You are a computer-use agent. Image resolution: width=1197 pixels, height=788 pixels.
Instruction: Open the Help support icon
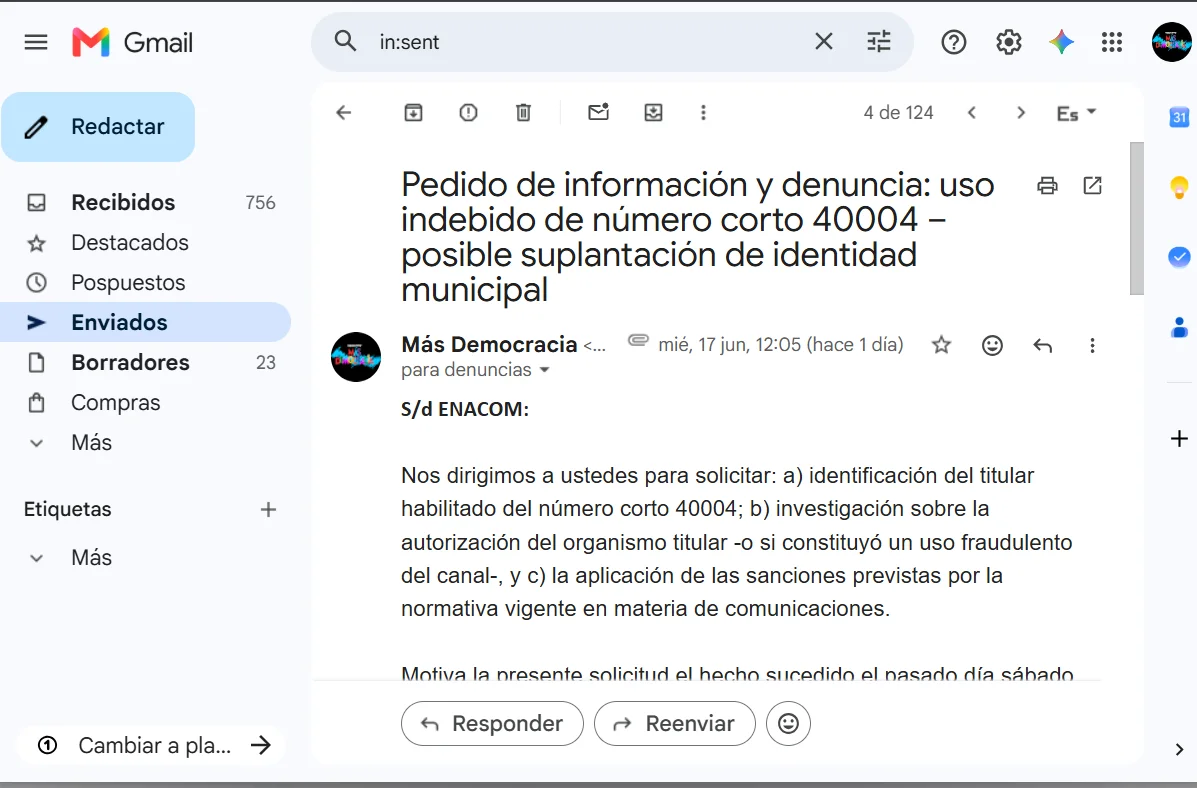coord(953,42)
